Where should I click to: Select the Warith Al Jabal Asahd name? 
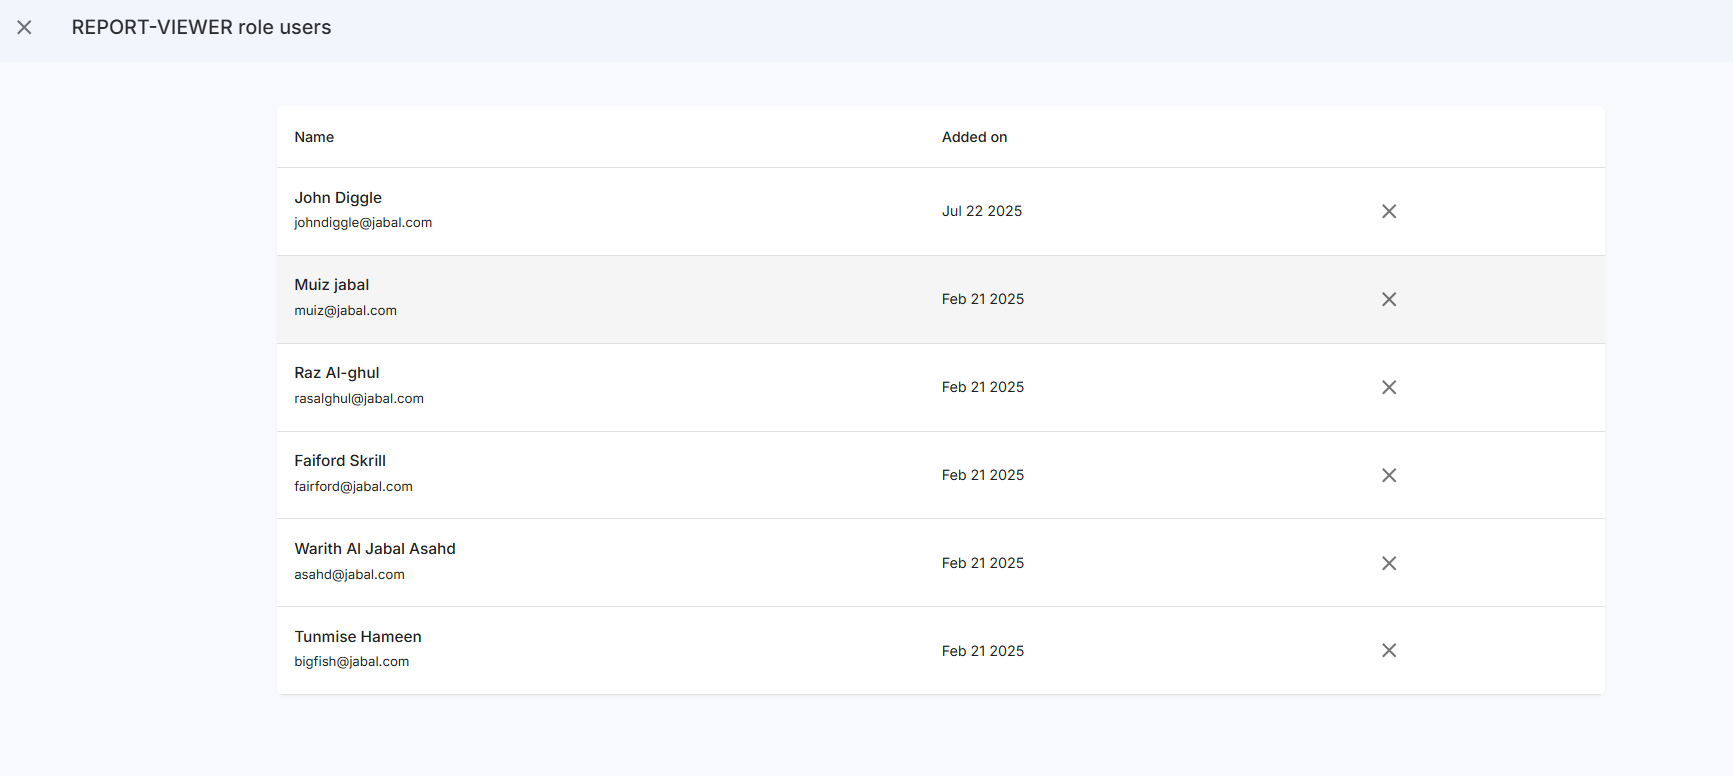pyautogui.click(x=375, y=549)
